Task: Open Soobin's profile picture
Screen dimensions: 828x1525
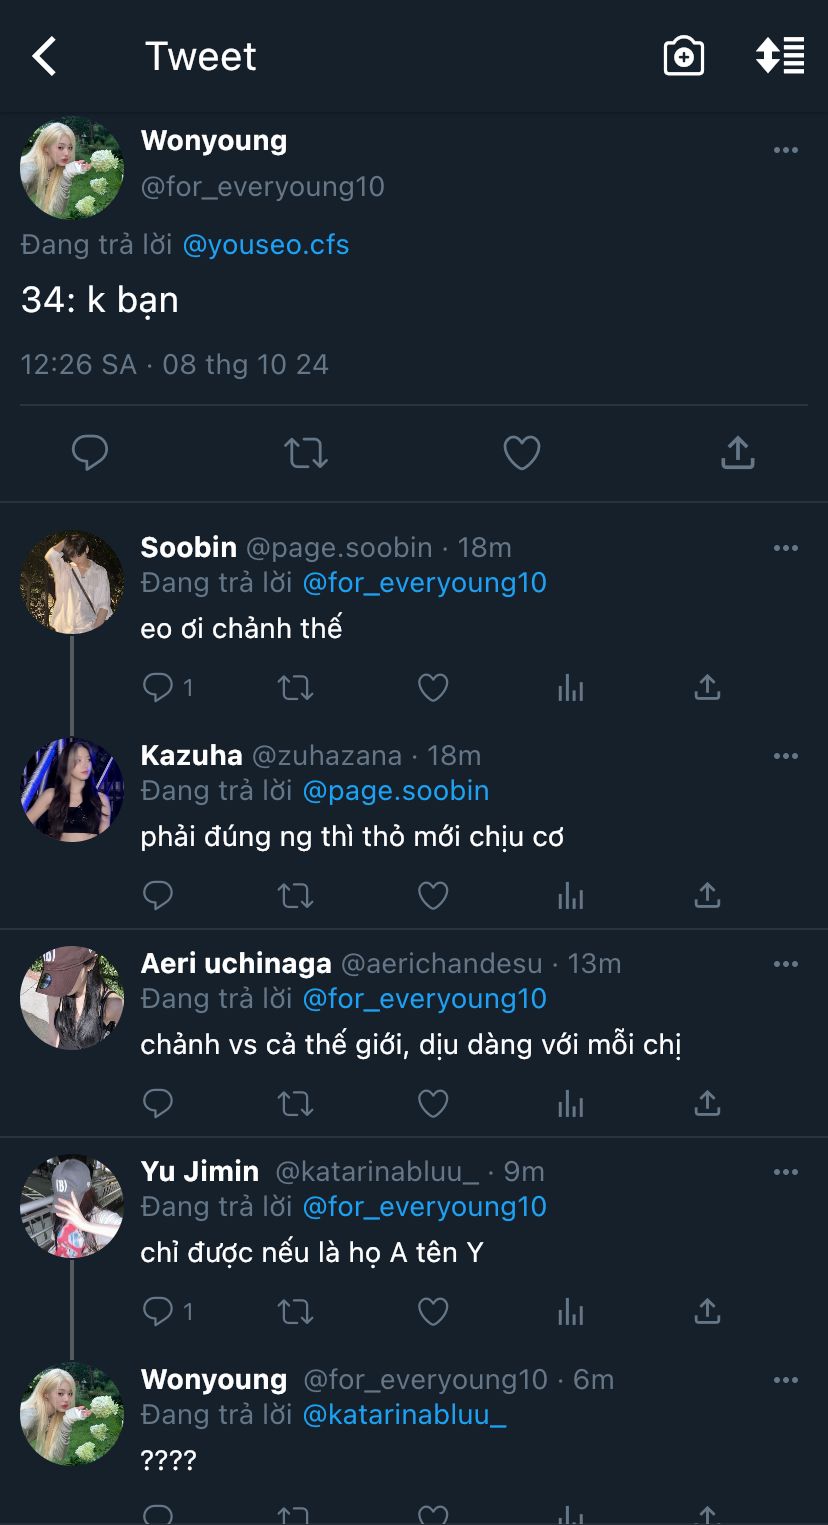Action: [x=72, y=582]
